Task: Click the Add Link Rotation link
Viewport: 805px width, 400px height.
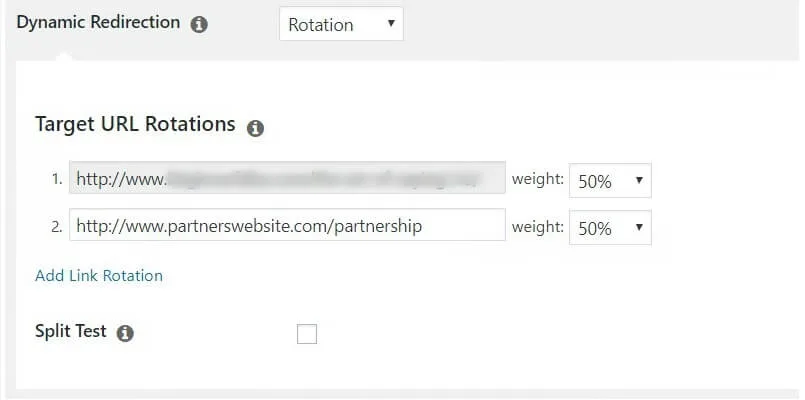Action: [x=99, y=276]
